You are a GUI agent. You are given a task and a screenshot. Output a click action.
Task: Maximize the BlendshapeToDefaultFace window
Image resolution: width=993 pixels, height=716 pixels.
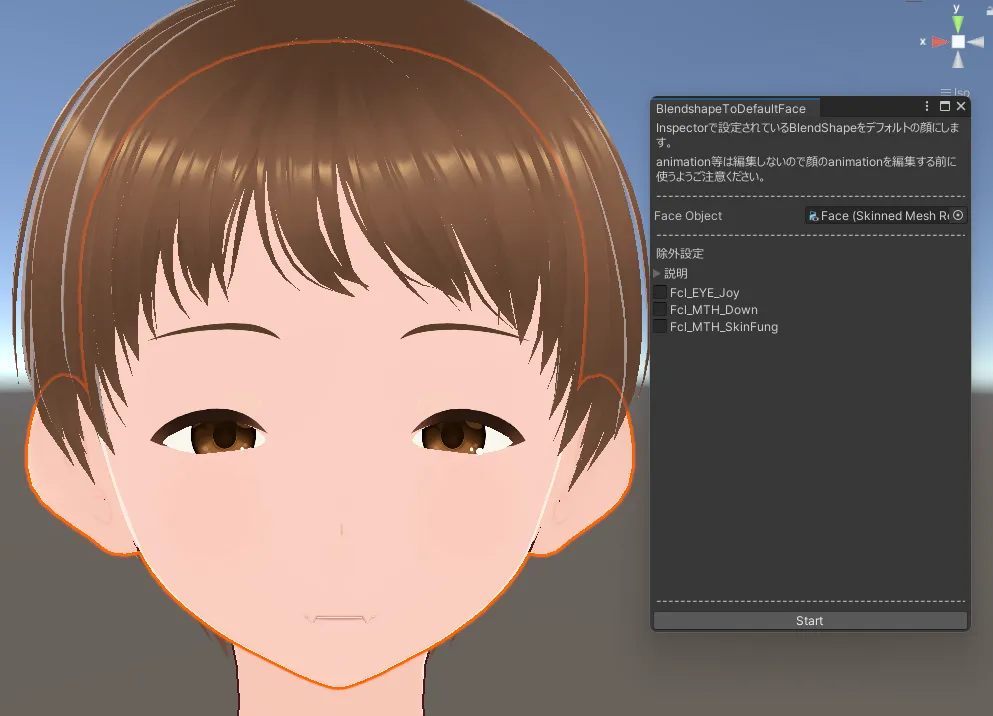coord(945,106)
